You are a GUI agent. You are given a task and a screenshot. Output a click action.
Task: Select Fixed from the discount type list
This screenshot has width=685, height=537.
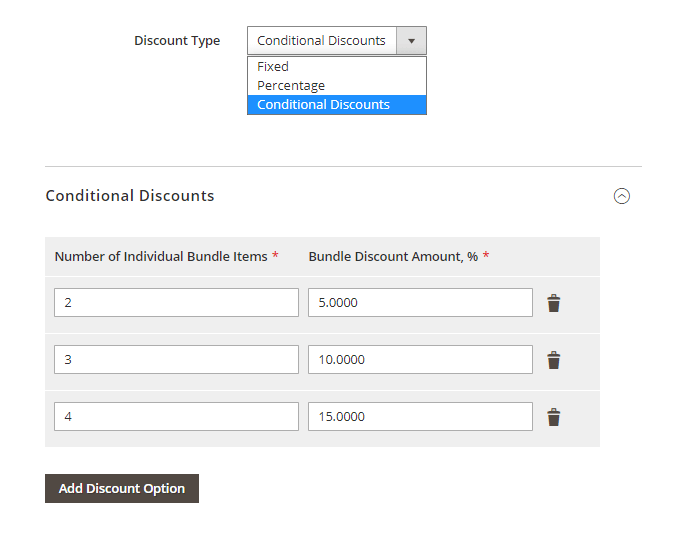pos(273,67)
